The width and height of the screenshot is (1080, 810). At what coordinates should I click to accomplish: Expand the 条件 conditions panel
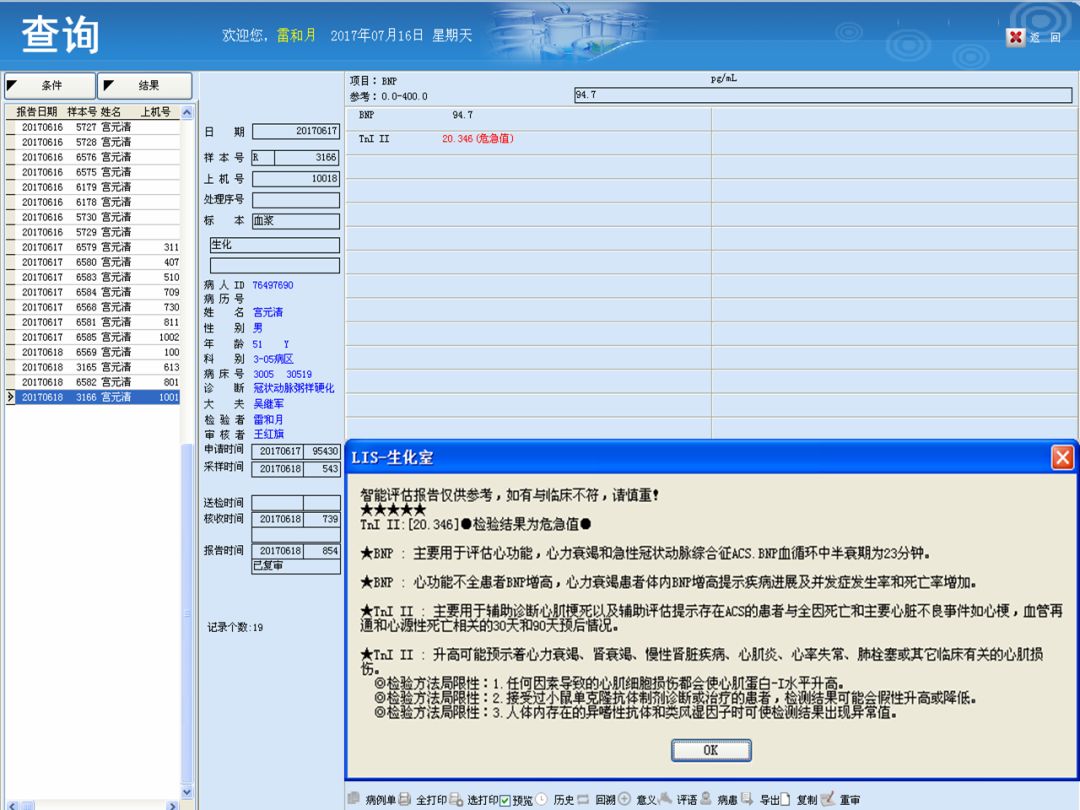(50, 86)
